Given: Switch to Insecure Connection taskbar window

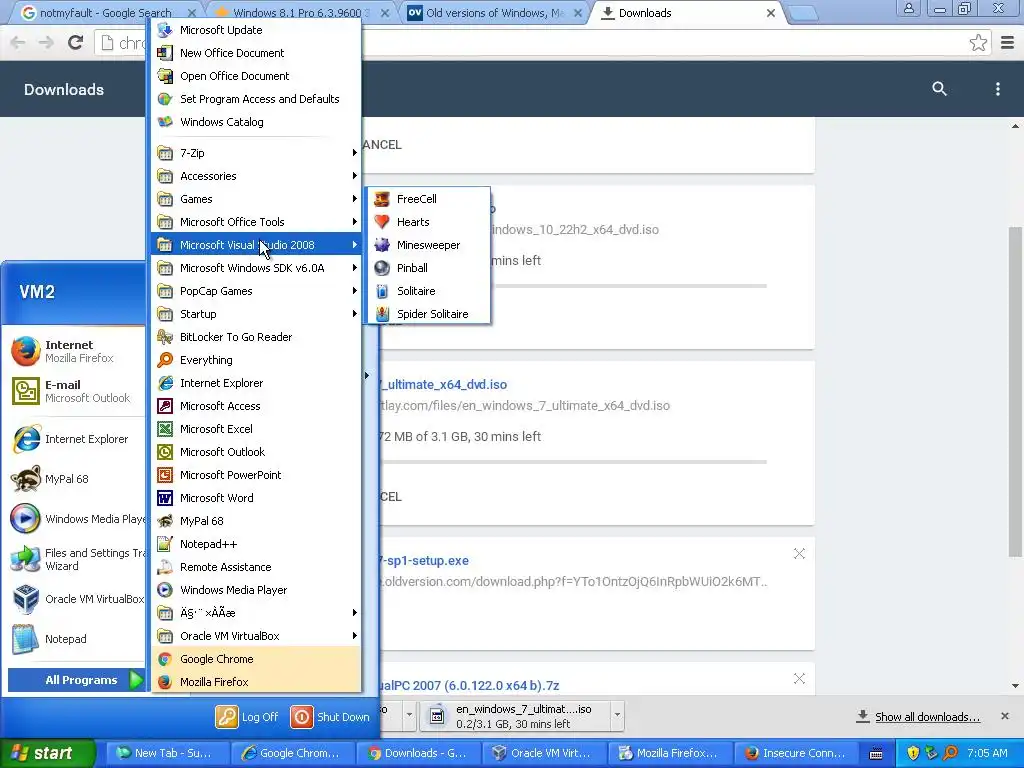Looking at the screenshot, I should pos(795,753).
